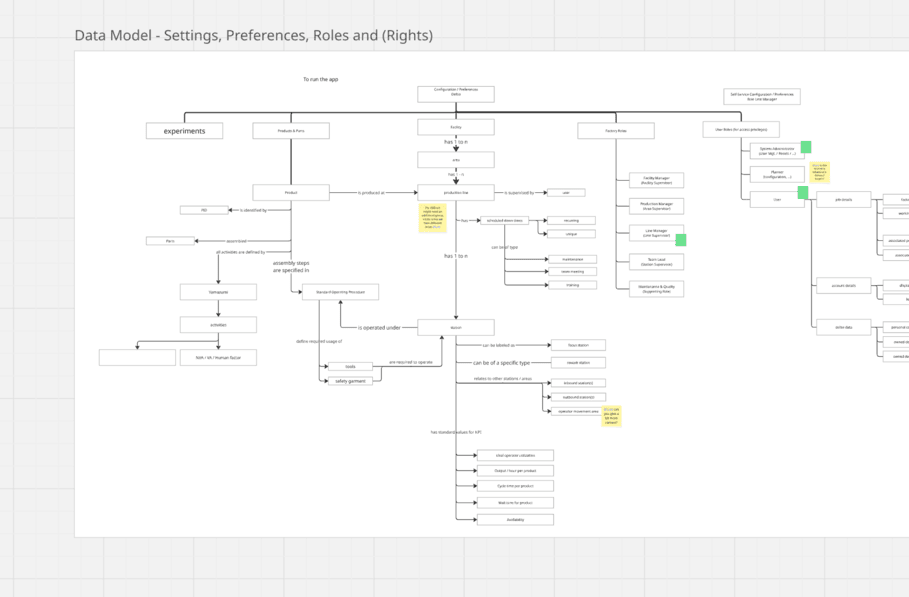This screenshot has width=909, height=597.
Task: Select the 'recurring' box
Action: pos(571,220)
